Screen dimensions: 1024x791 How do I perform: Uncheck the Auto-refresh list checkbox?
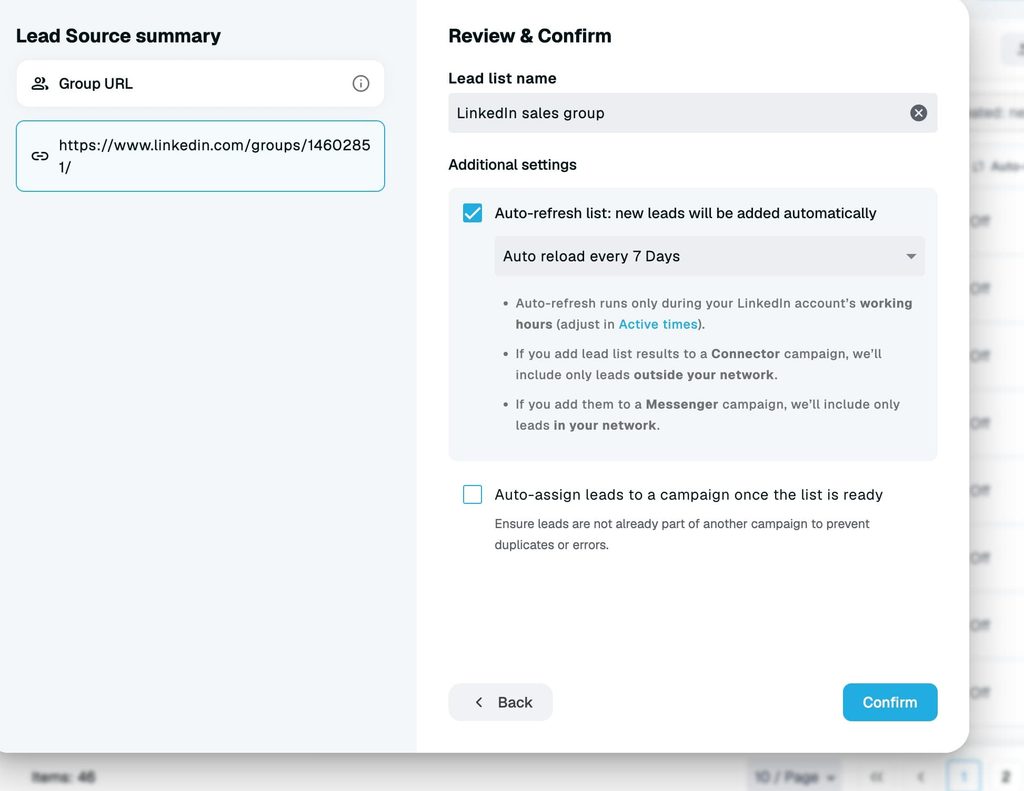(472, 213)
